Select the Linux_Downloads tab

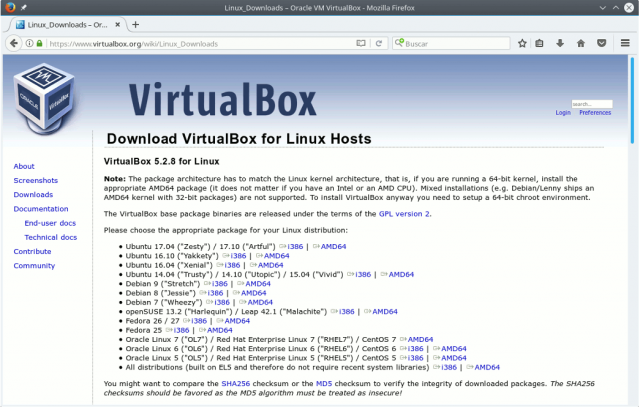coord(67,25)
